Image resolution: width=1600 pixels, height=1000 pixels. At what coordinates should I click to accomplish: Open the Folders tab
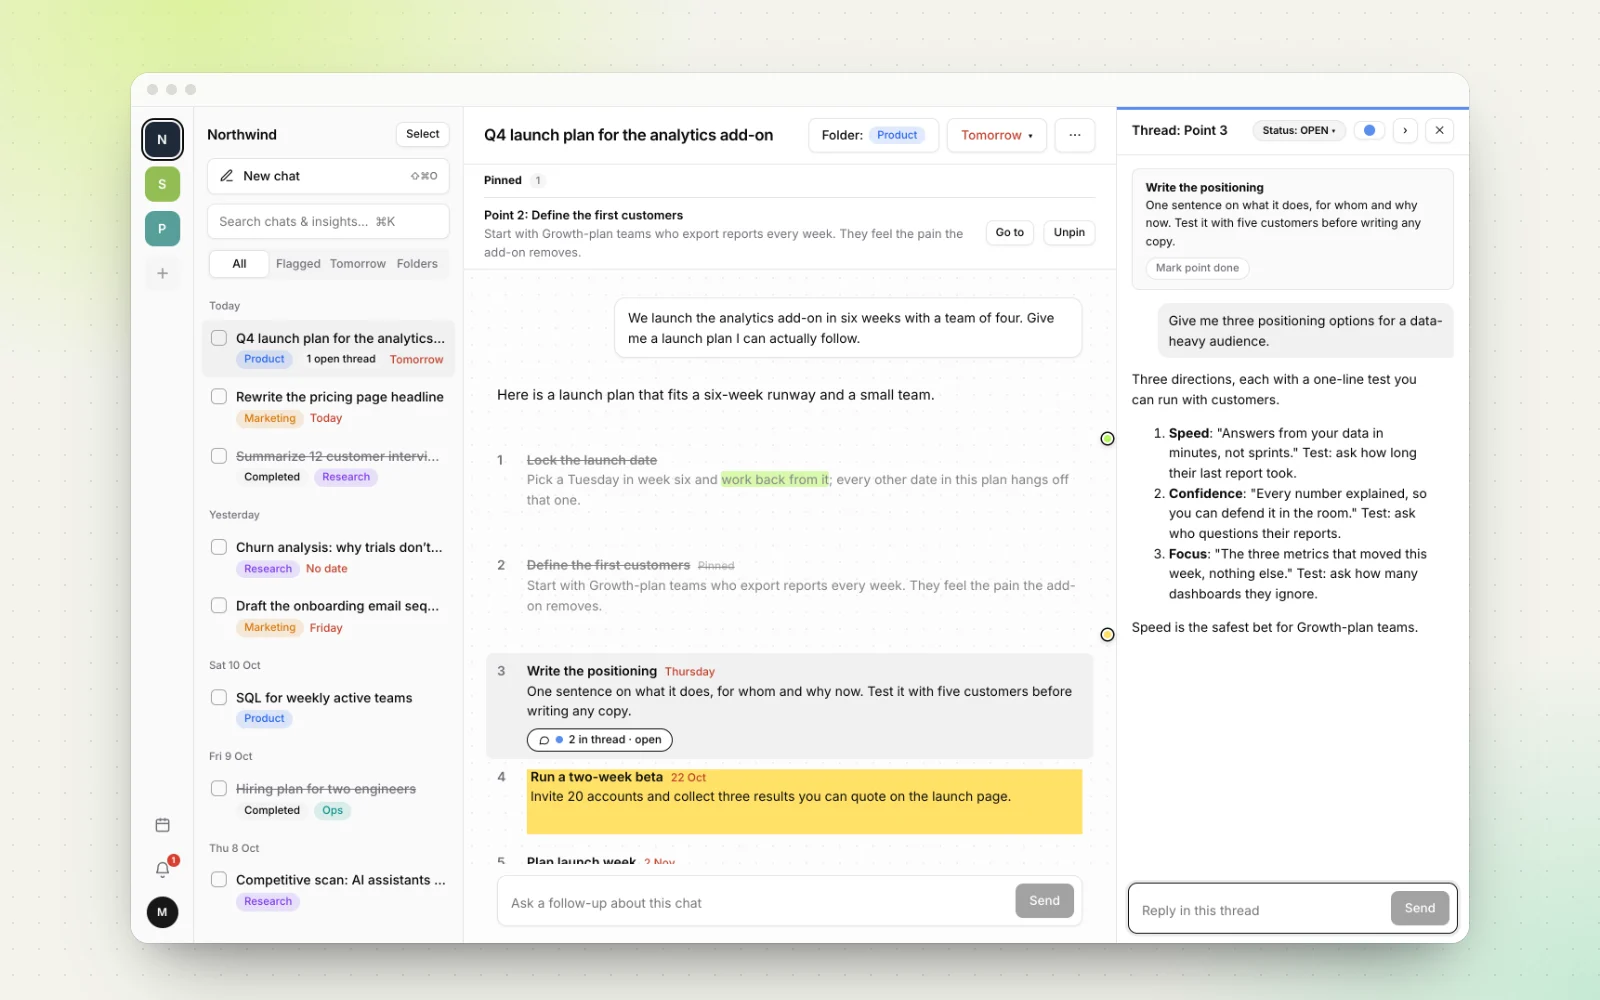tap(417, 264)
